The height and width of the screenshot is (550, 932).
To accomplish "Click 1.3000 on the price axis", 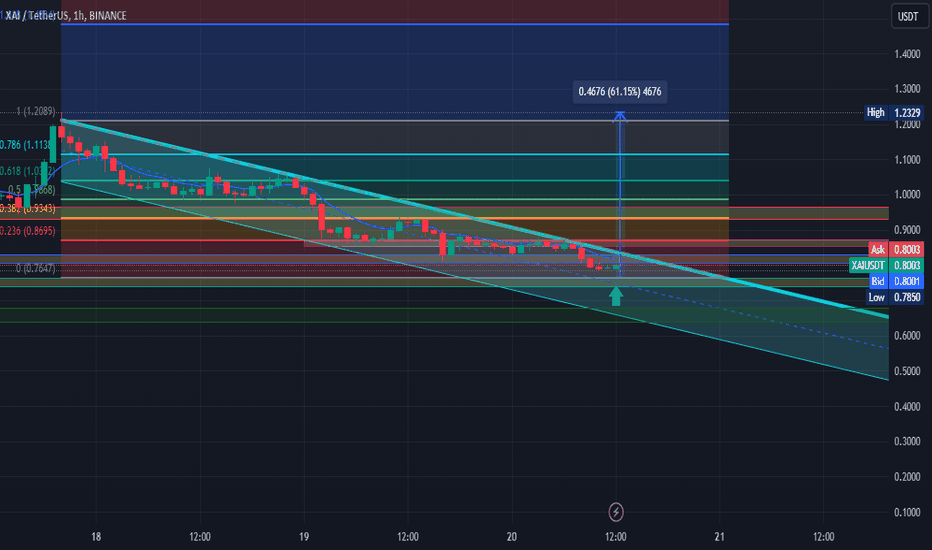I will (x=907, y=89).
